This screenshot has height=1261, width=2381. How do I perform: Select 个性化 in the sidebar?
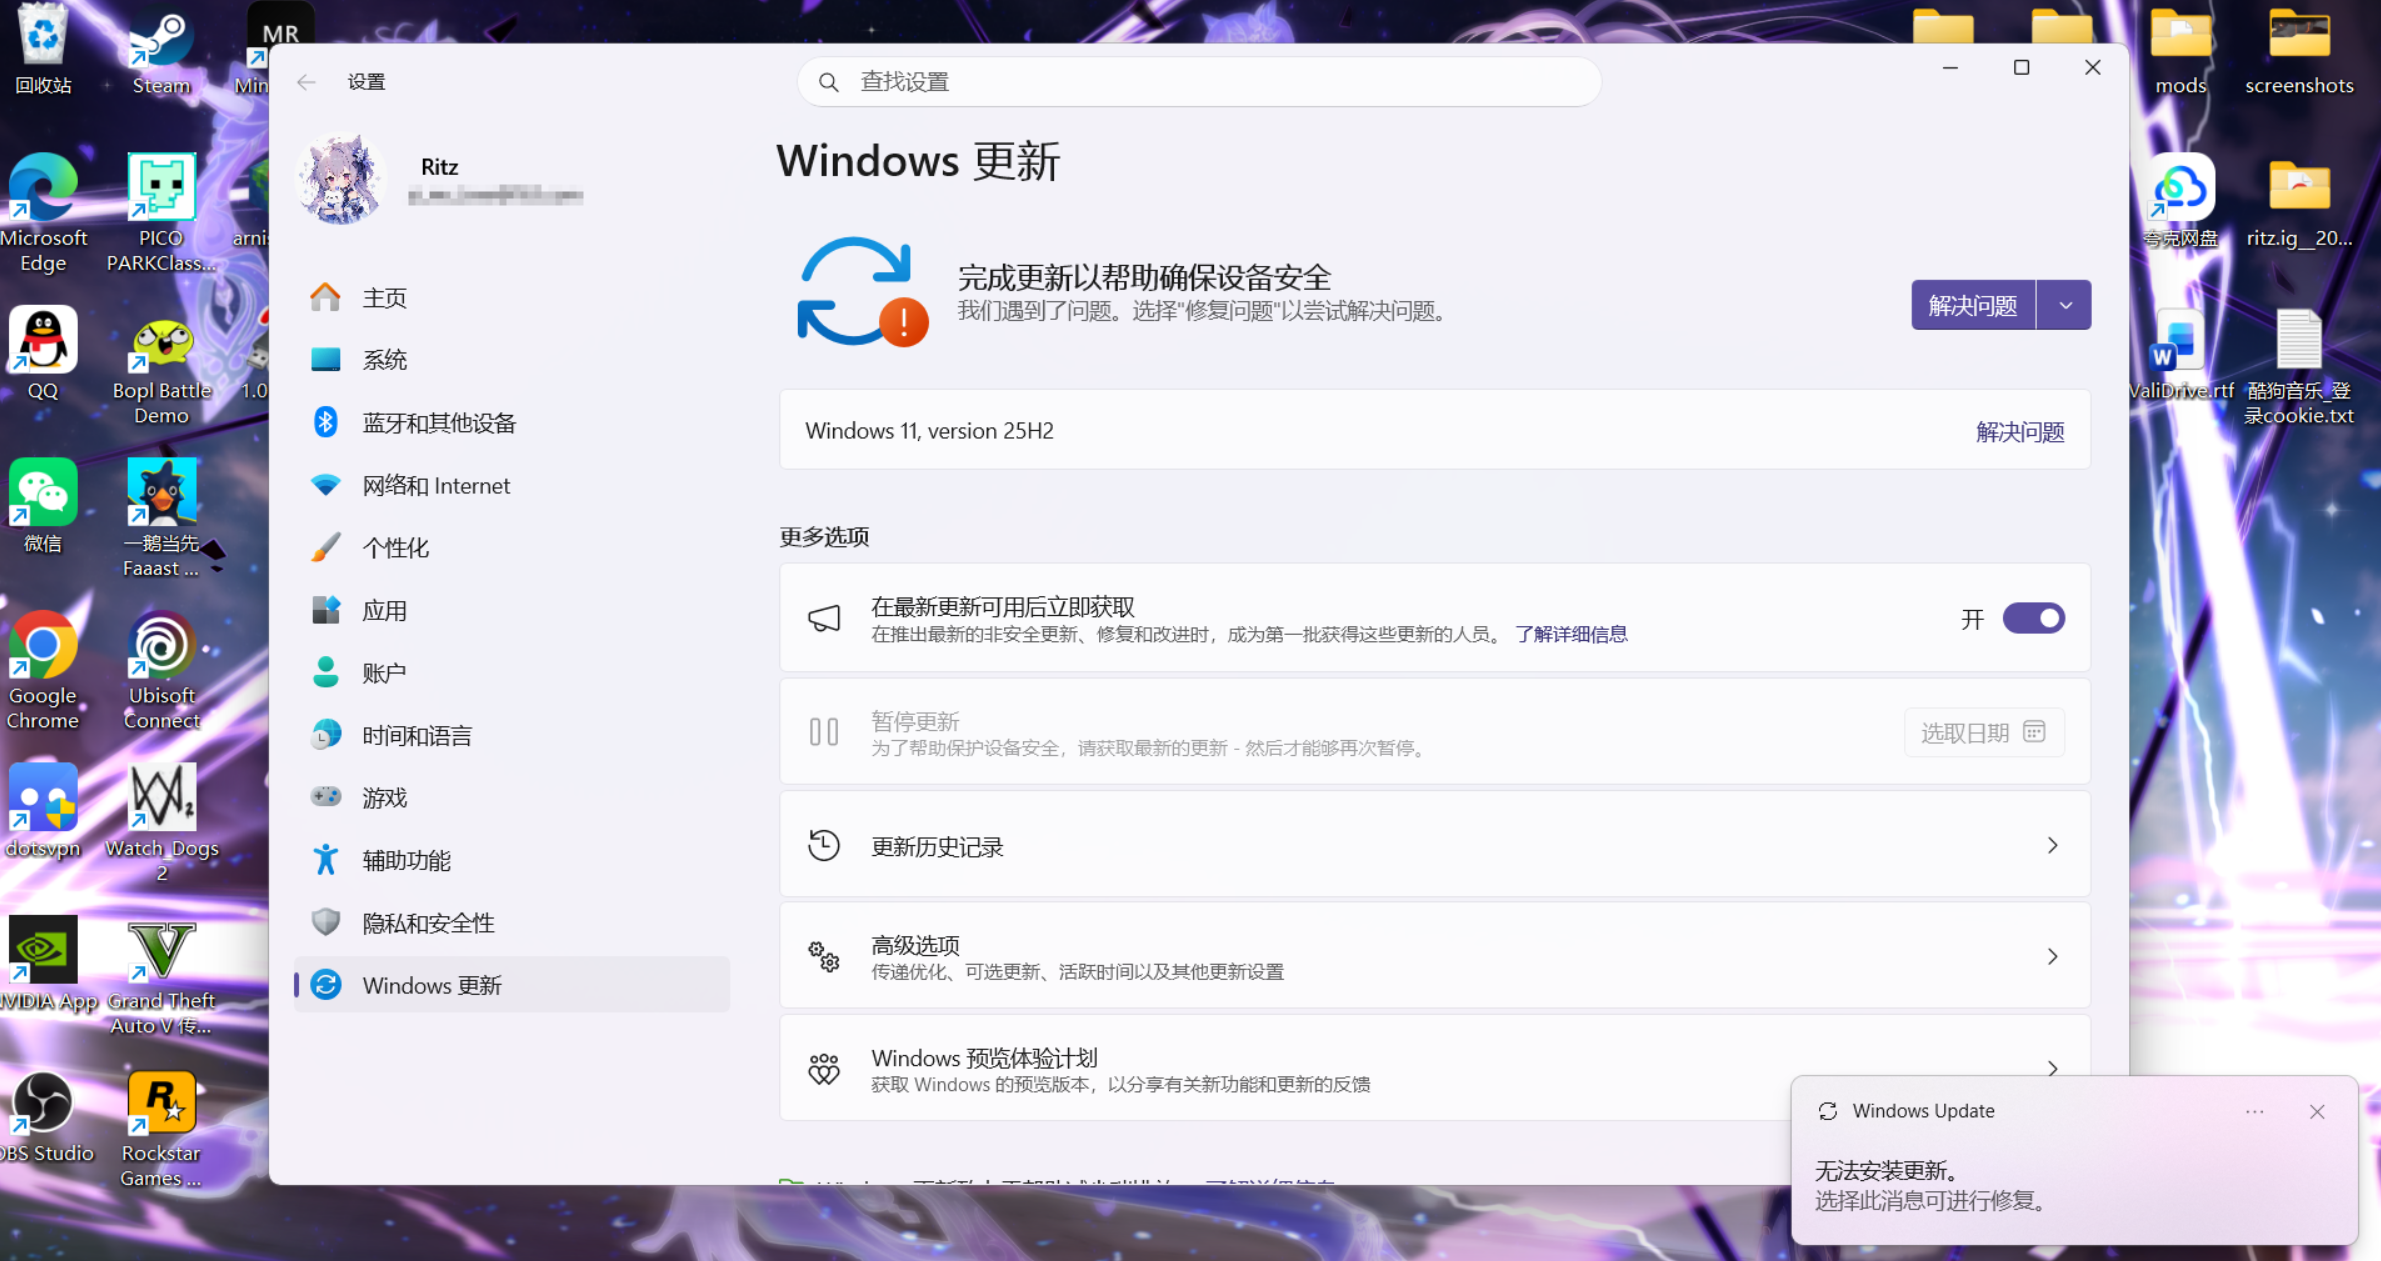(511, 548)
